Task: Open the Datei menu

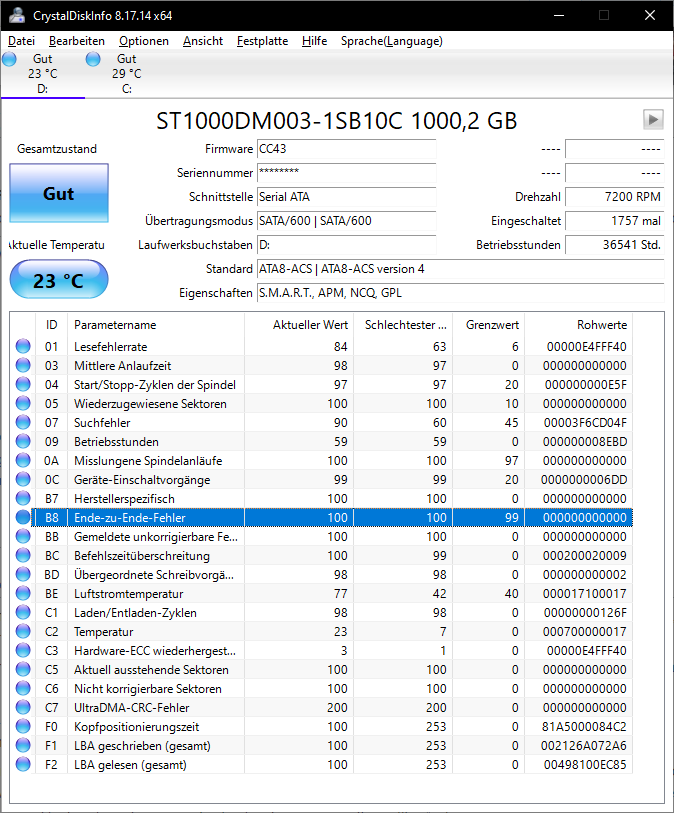Action: [x=20, y=41]
